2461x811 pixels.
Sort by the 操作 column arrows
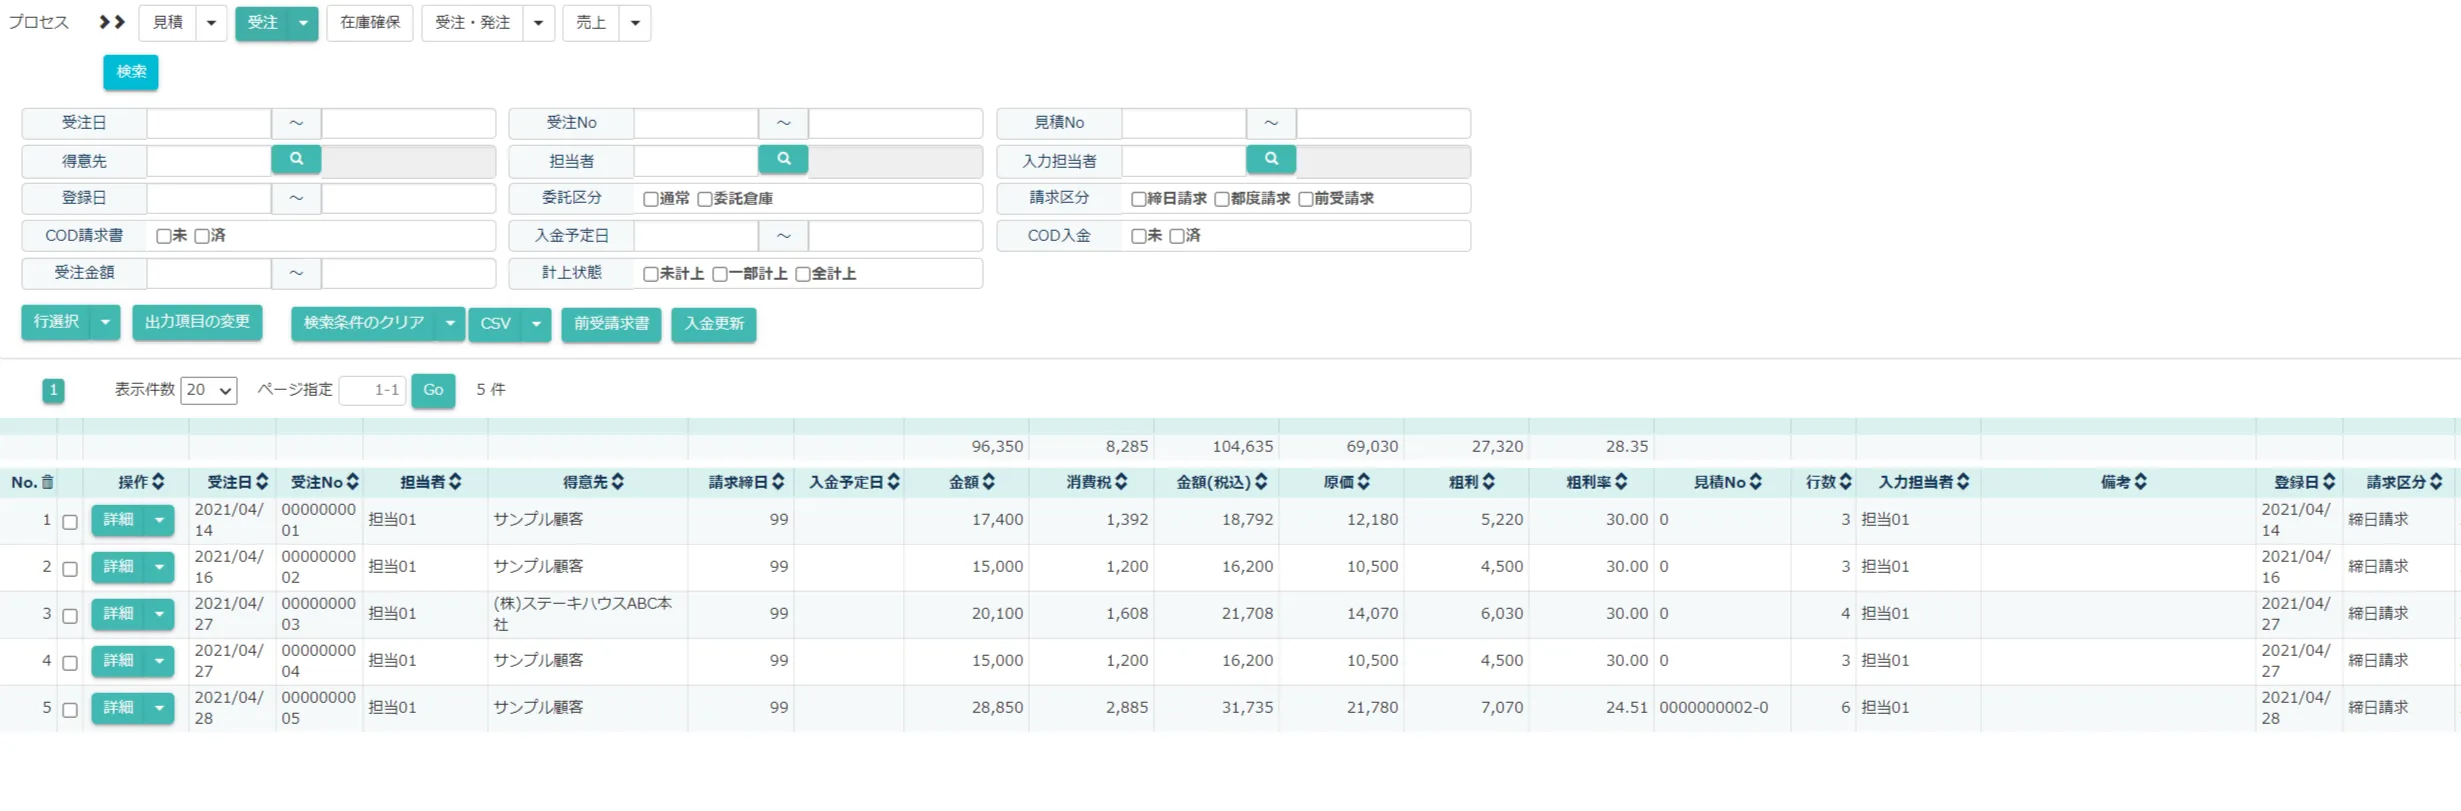coord(158,482)
